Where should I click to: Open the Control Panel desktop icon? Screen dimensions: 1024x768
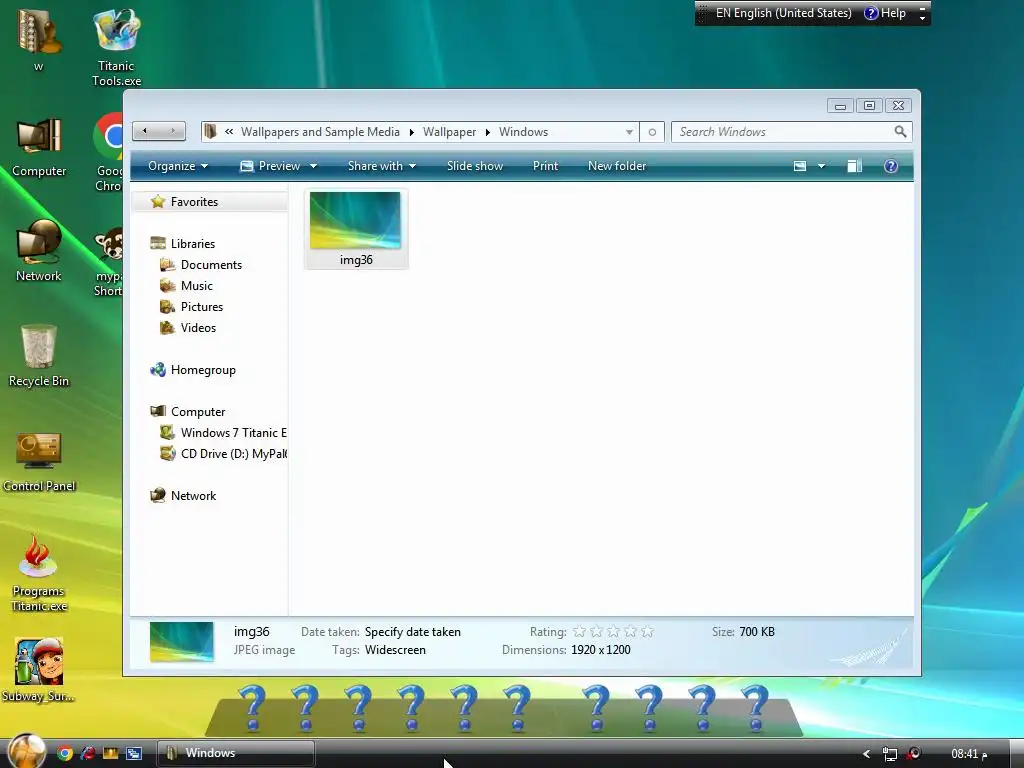point(39,461)
